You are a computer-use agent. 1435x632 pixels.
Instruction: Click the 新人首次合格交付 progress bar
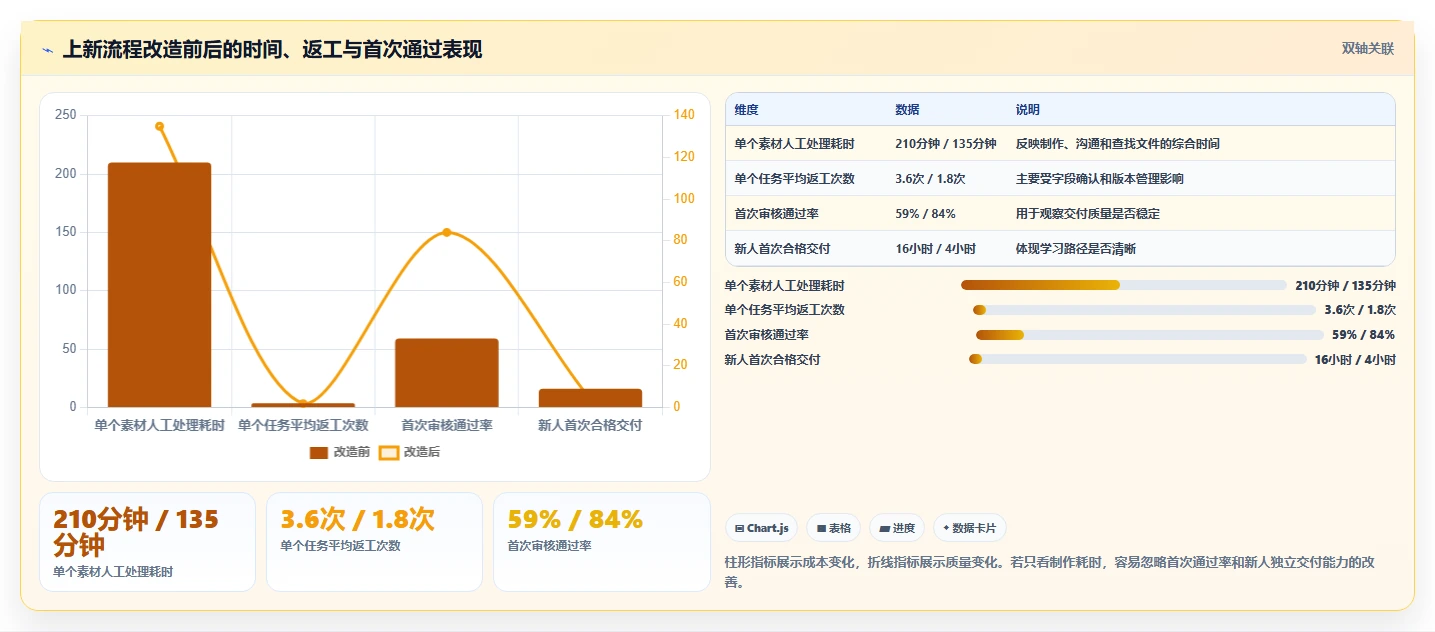1138,359
